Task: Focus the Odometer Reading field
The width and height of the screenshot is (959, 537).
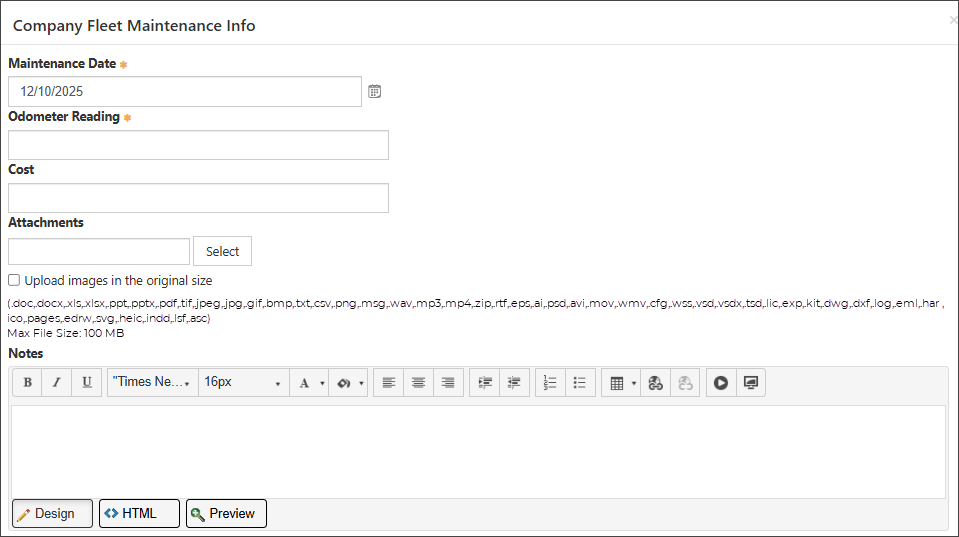Action: point(198,145)
